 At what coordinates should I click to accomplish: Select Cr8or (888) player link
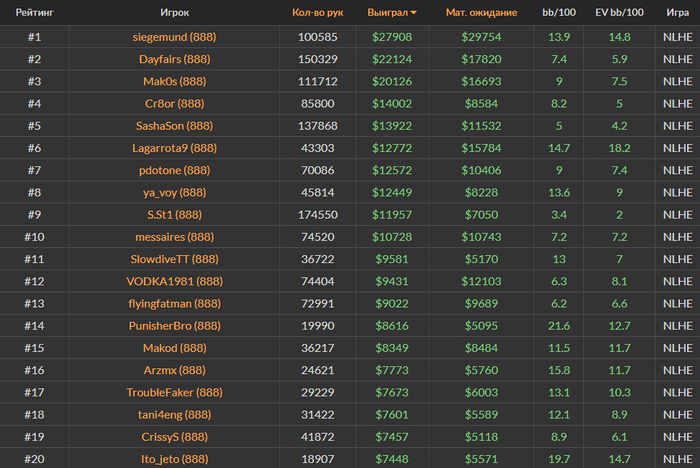(175, 104)
